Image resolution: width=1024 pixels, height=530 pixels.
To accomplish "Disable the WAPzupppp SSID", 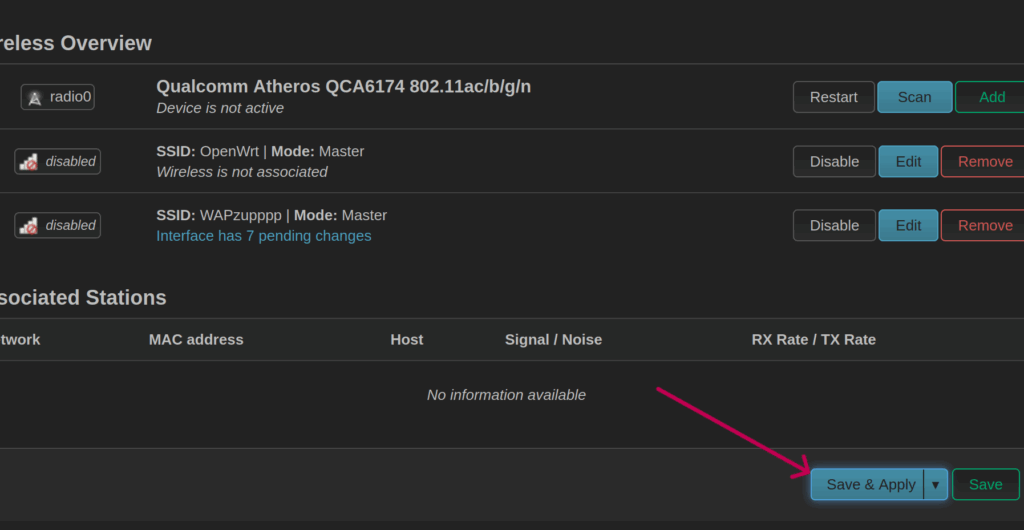I will coord(834,225).
